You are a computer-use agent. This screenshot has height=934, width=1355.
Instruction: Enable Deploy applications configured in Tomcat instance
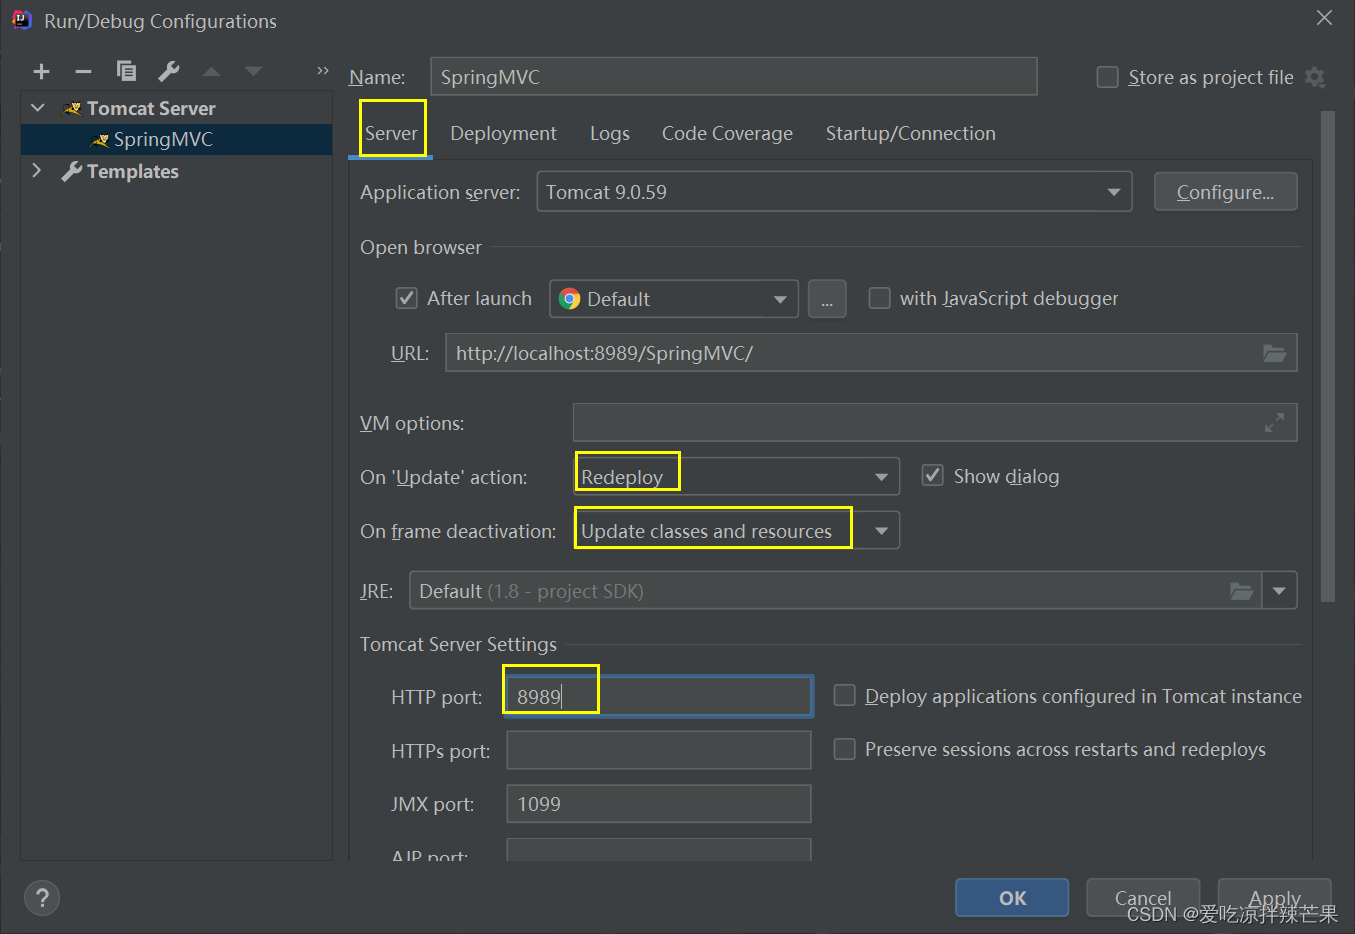[844, 695]
